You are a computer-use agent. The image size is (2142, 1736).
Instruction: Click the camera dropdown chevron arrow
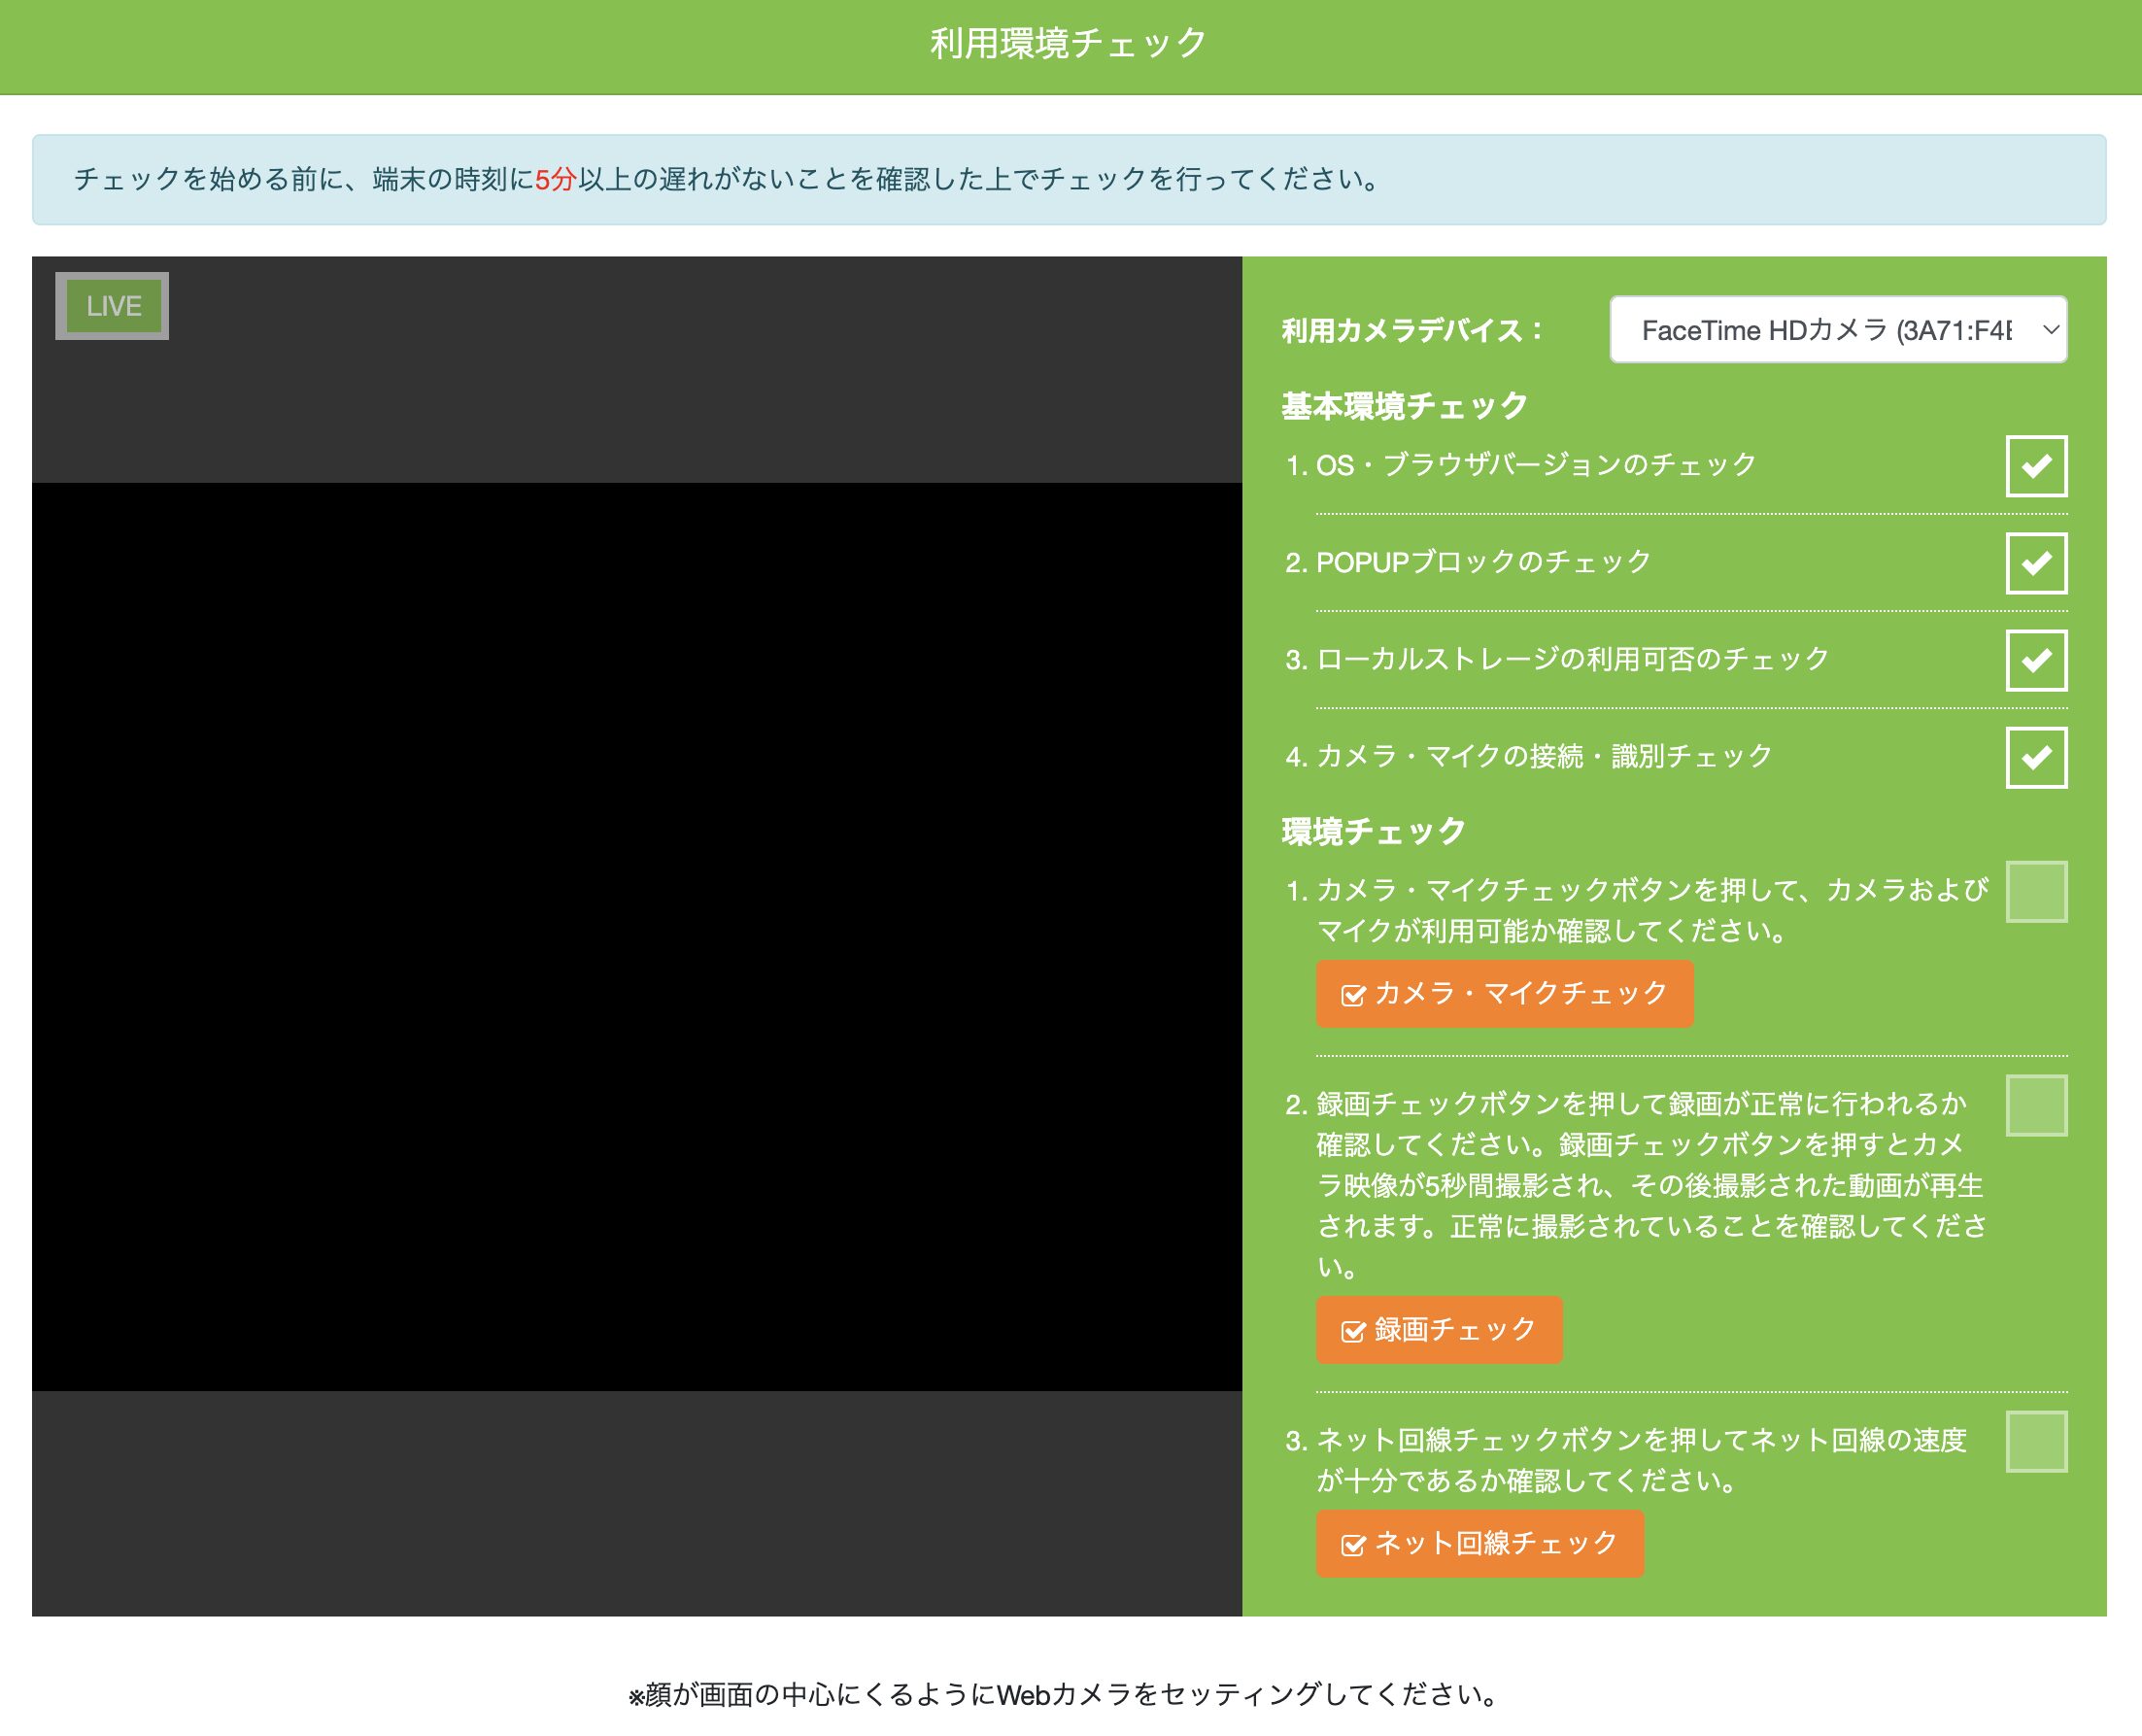click(2050, 329)
